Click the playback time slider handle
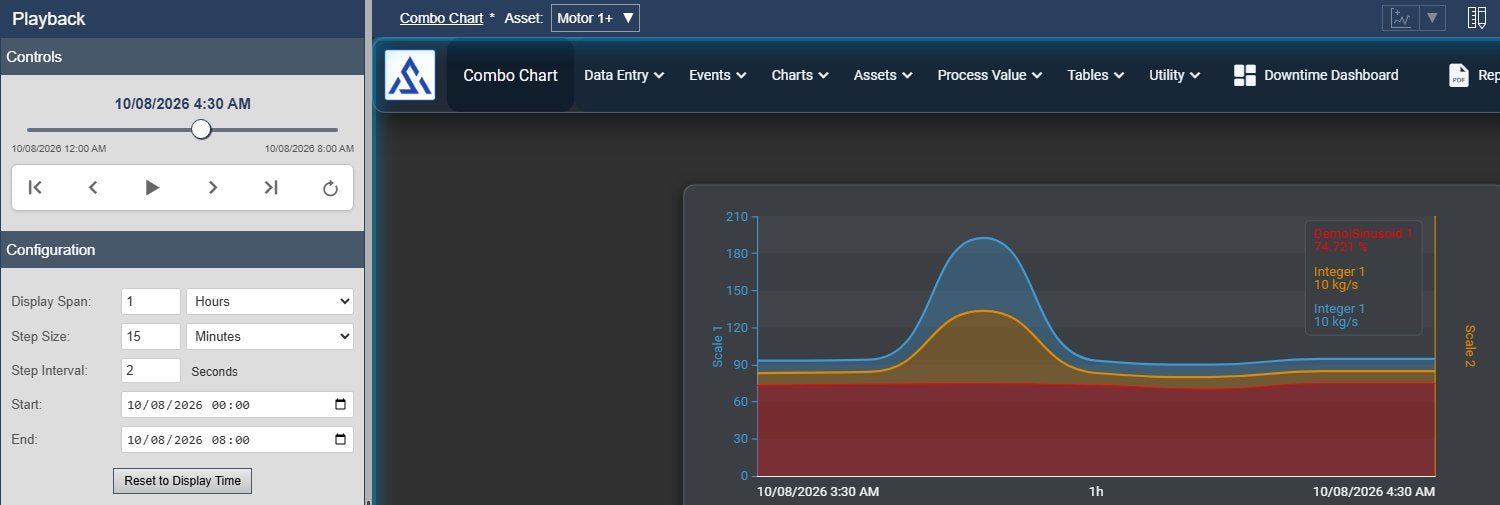 click(x=201, y=129)
